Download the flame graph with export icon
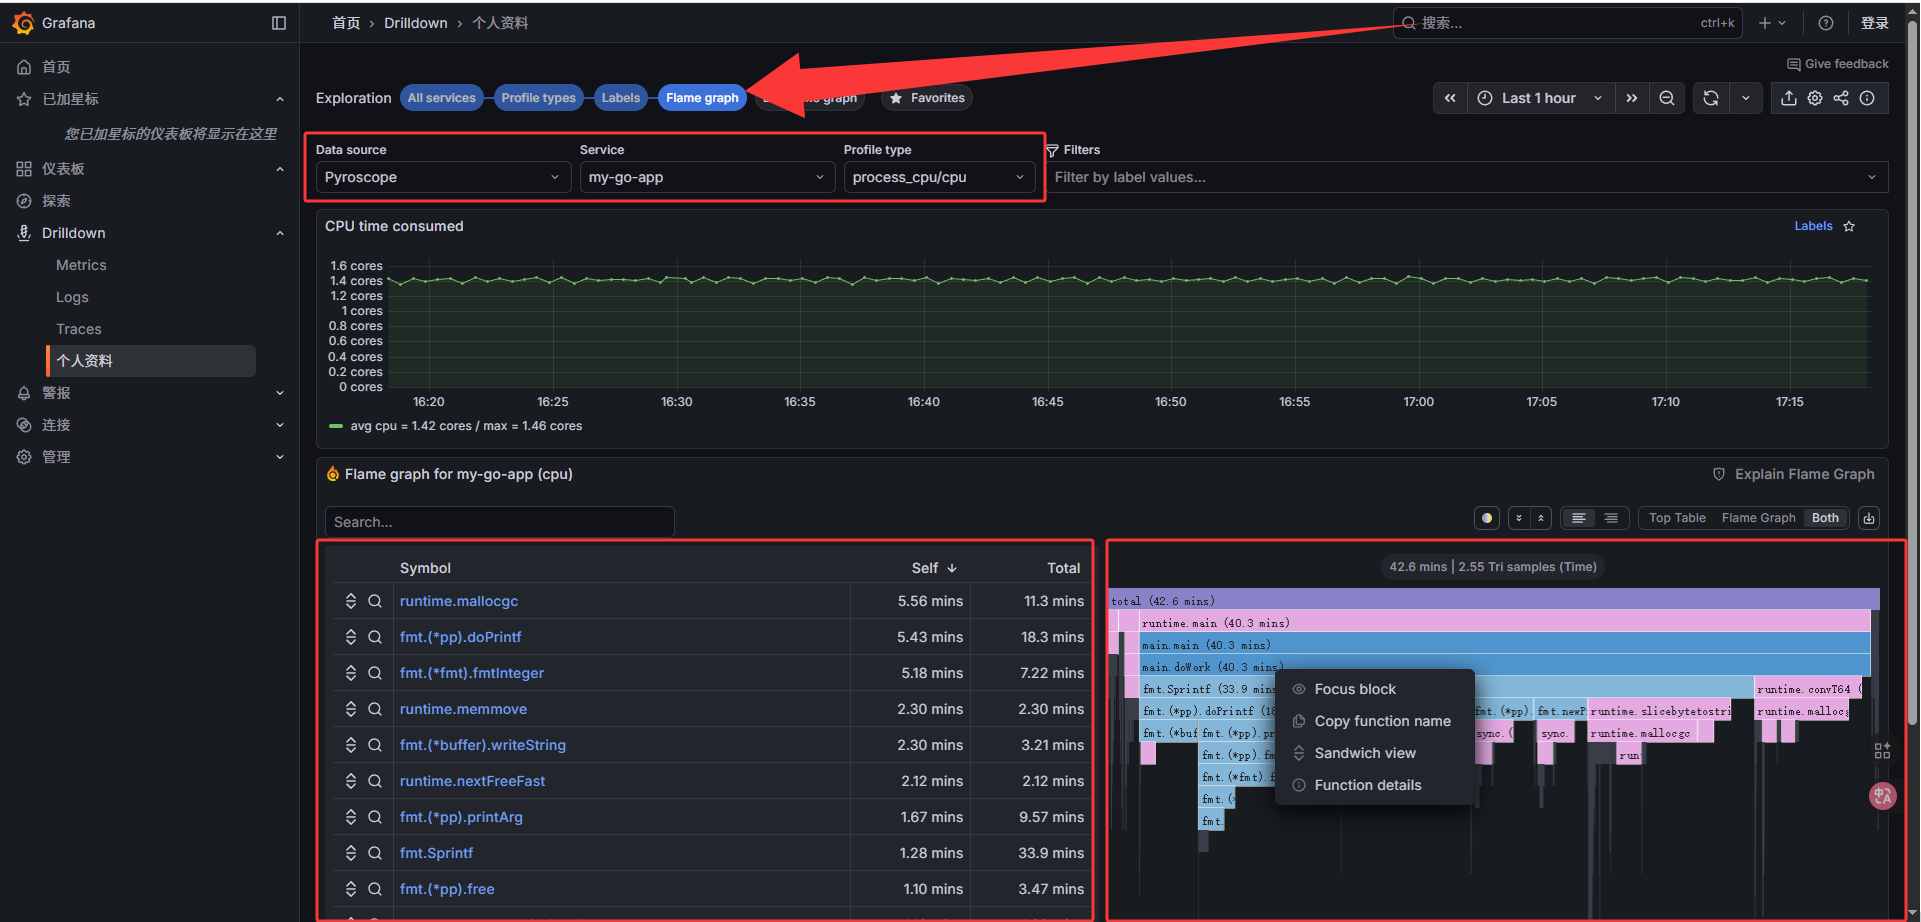1921x922 pixels. tap(1869, 518)
